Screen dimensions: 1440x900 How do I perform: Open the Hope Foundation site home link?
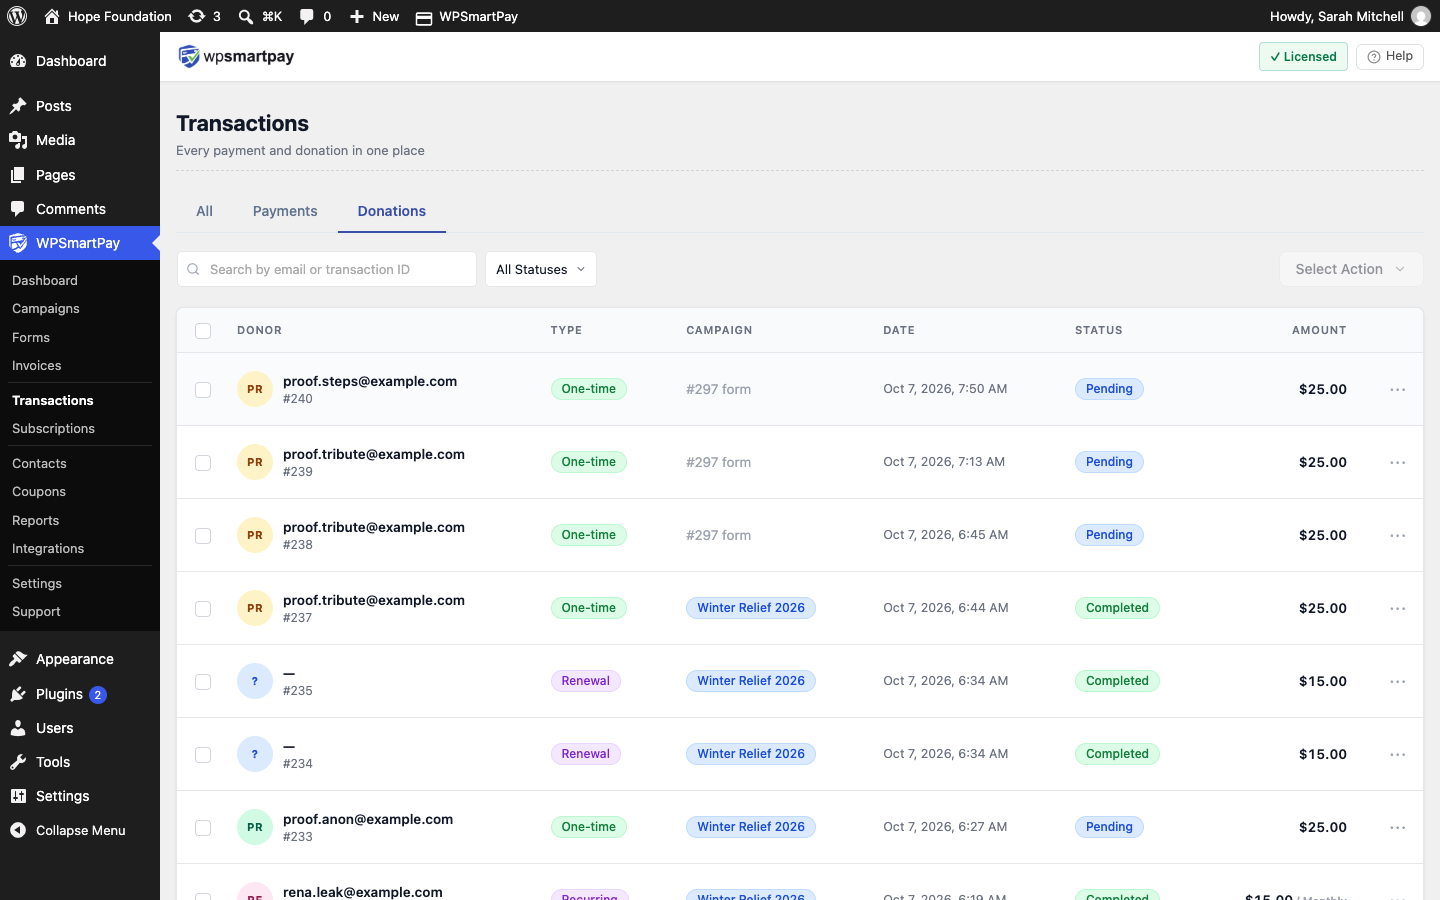pos(108,16)
